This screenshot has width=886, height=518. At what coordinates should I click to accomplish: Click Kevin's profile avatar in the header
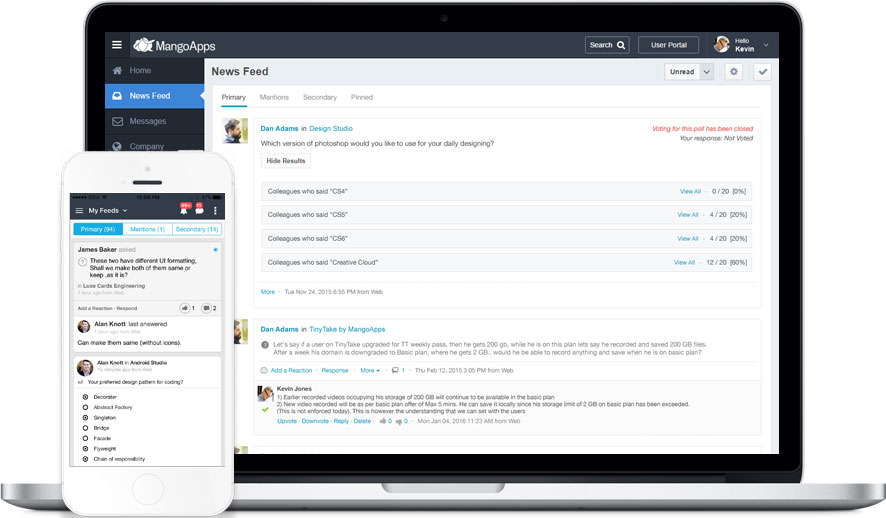[x=722, y=45]
